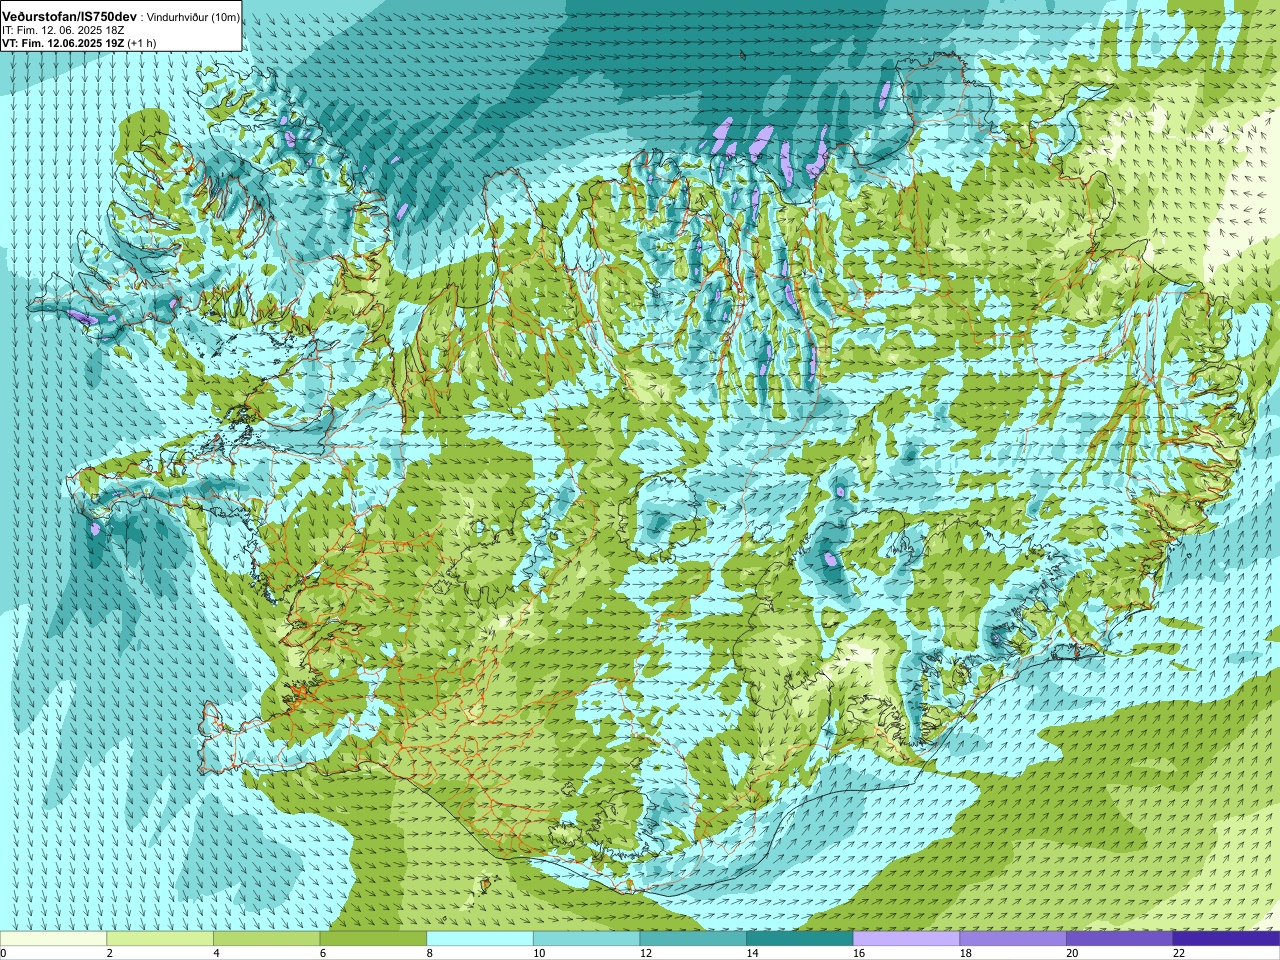Click the 'Veðurstofan/IS750dev' title text
1280x960 pixels.
coord(69,17)
